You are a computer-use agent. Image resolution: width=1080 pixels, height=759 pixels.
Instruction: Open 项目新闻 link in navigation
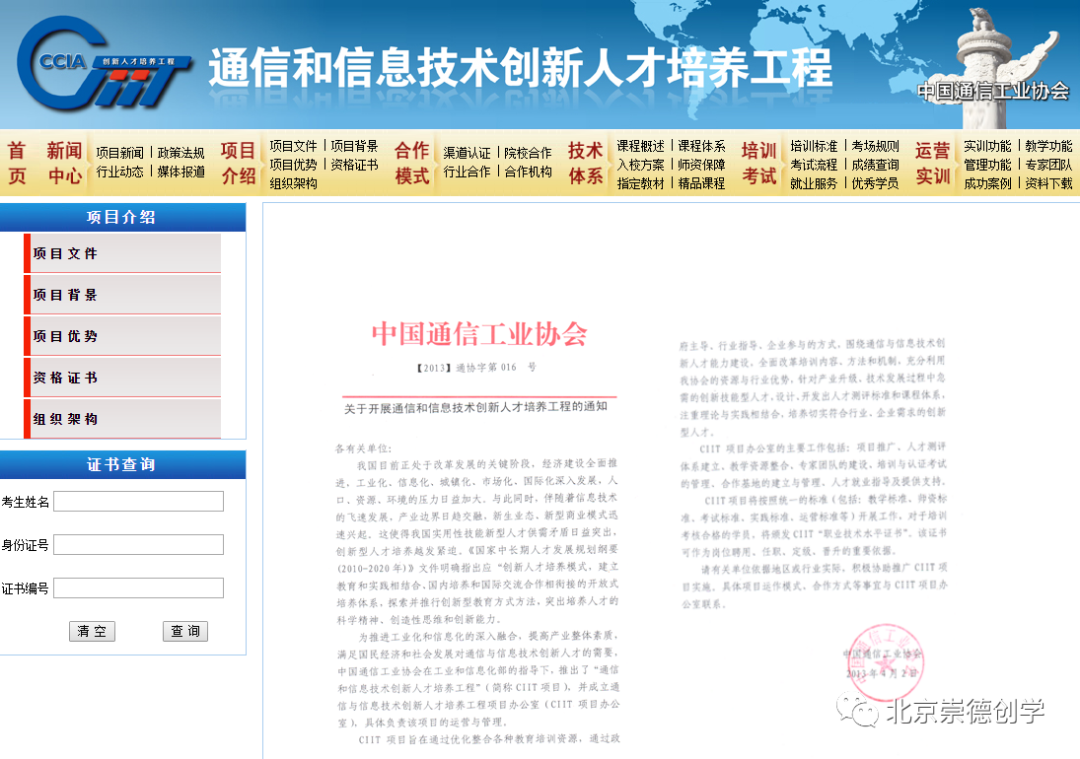tap(120, 153)
